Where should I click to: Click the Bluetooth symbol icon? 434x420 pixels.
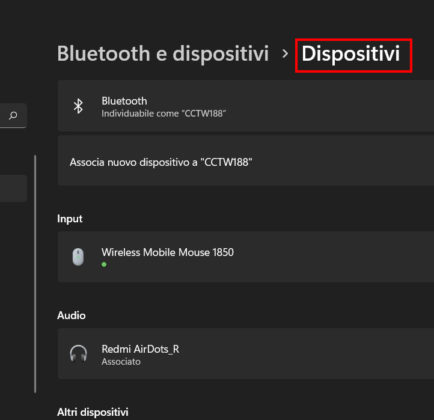coord(78,106)
